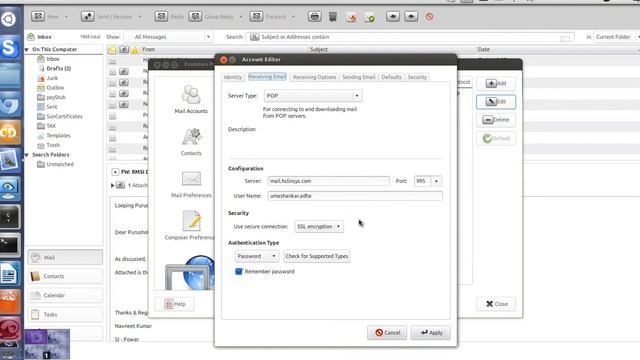Open the orange CD launcher icon
This screenshot has height=360, width=640.
click(9, 132)
